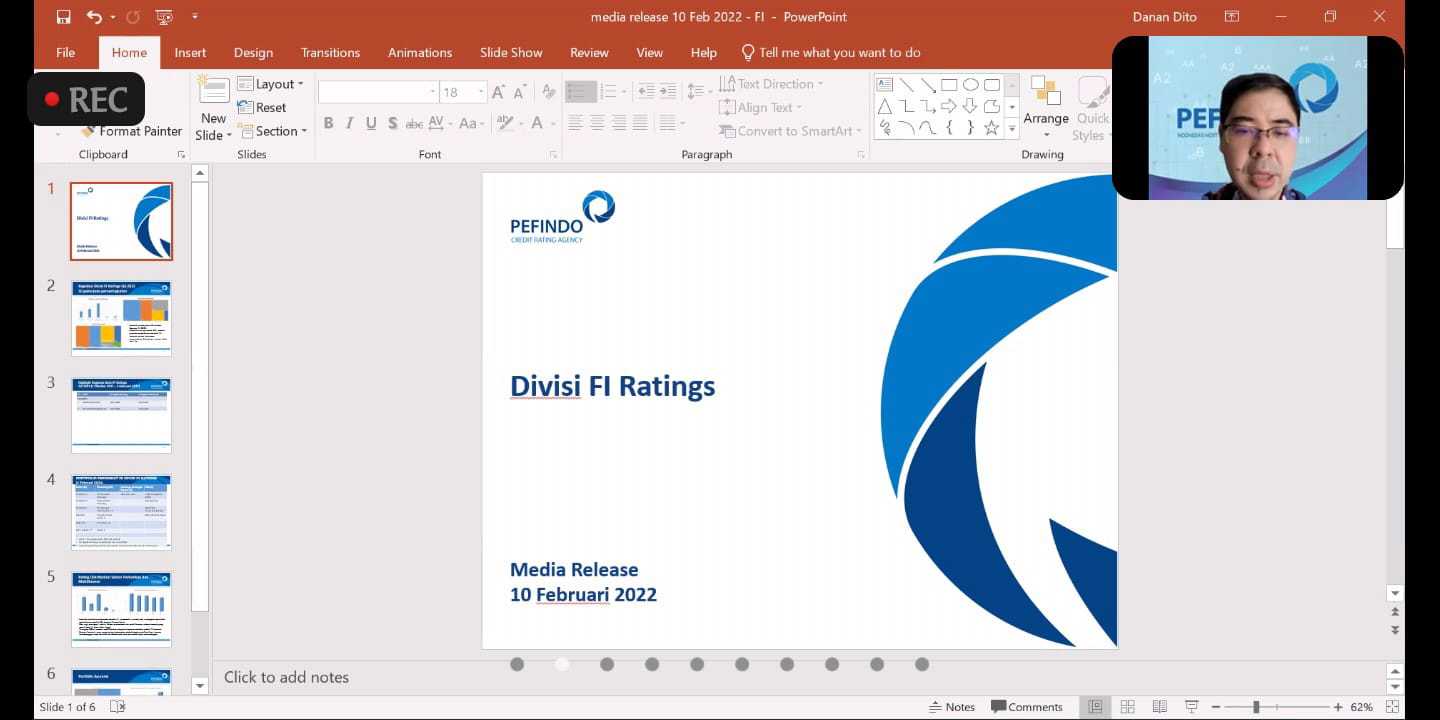
Task: Click the font name box
Action: [x=378, y=92]
